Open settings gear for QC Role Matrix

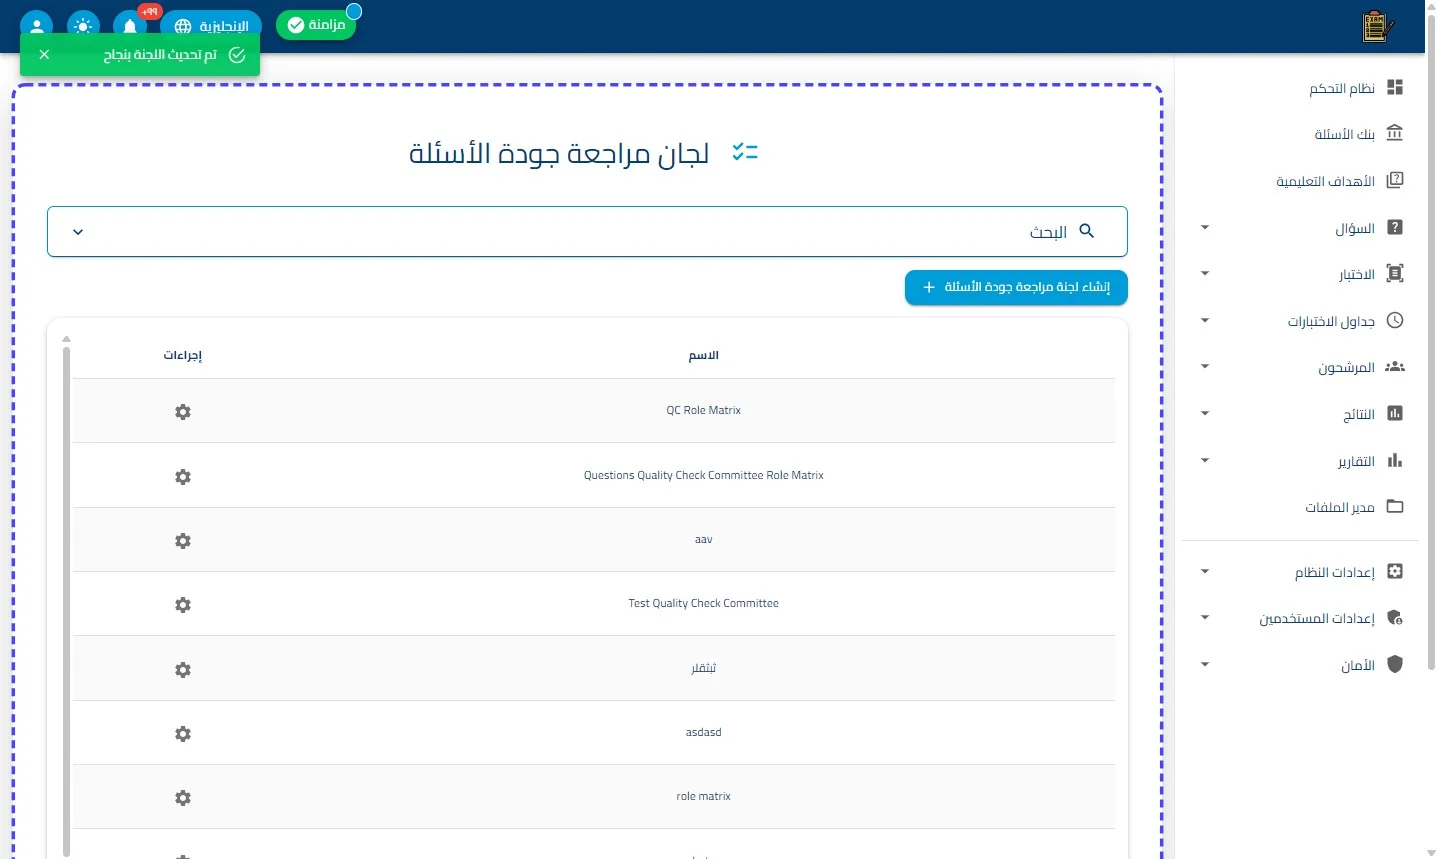[183, 412]
